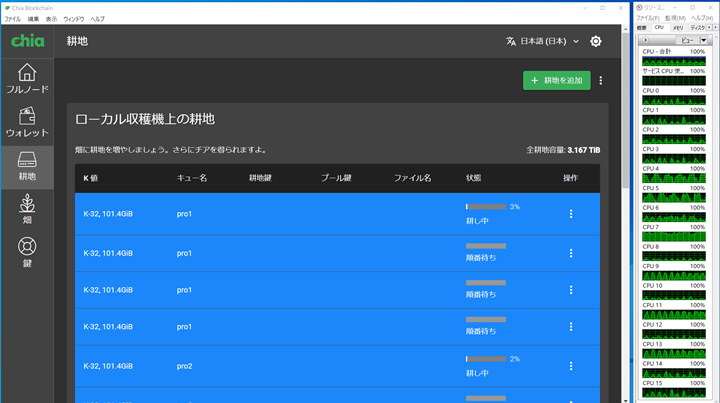Click 耕し中 status on the 3% row
Screen dimensions: 720x403
pyautogui.click(x=477, y=221)
